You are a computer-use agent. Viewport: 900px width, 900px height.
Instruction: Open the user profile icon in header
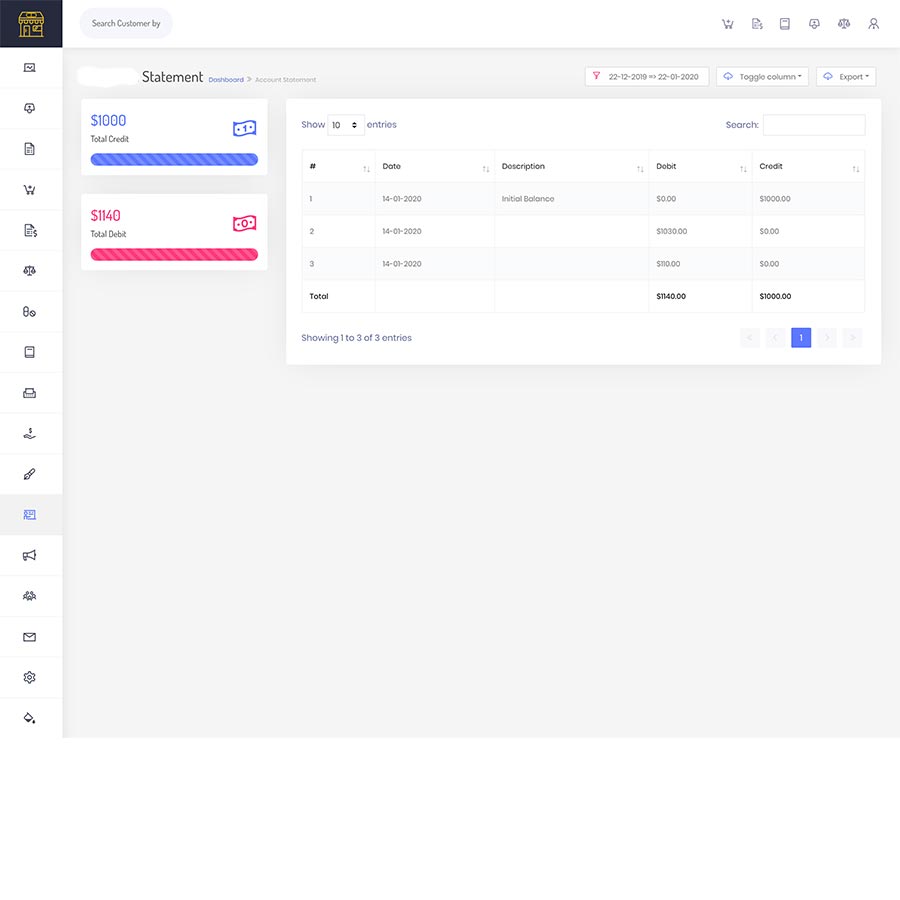pos(873,24)
